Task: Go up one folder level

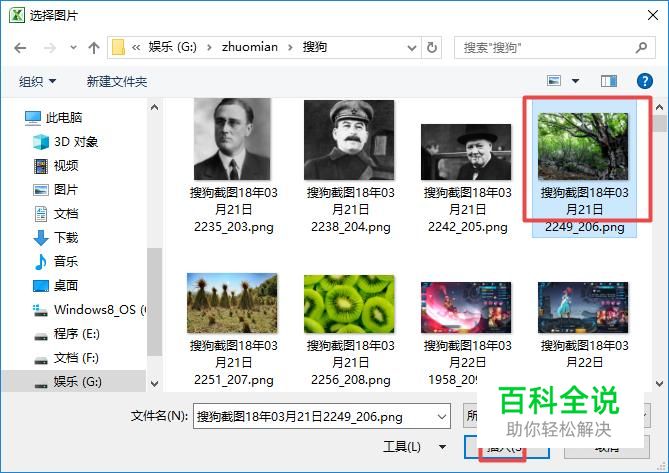Action: (x=94, y=47)
